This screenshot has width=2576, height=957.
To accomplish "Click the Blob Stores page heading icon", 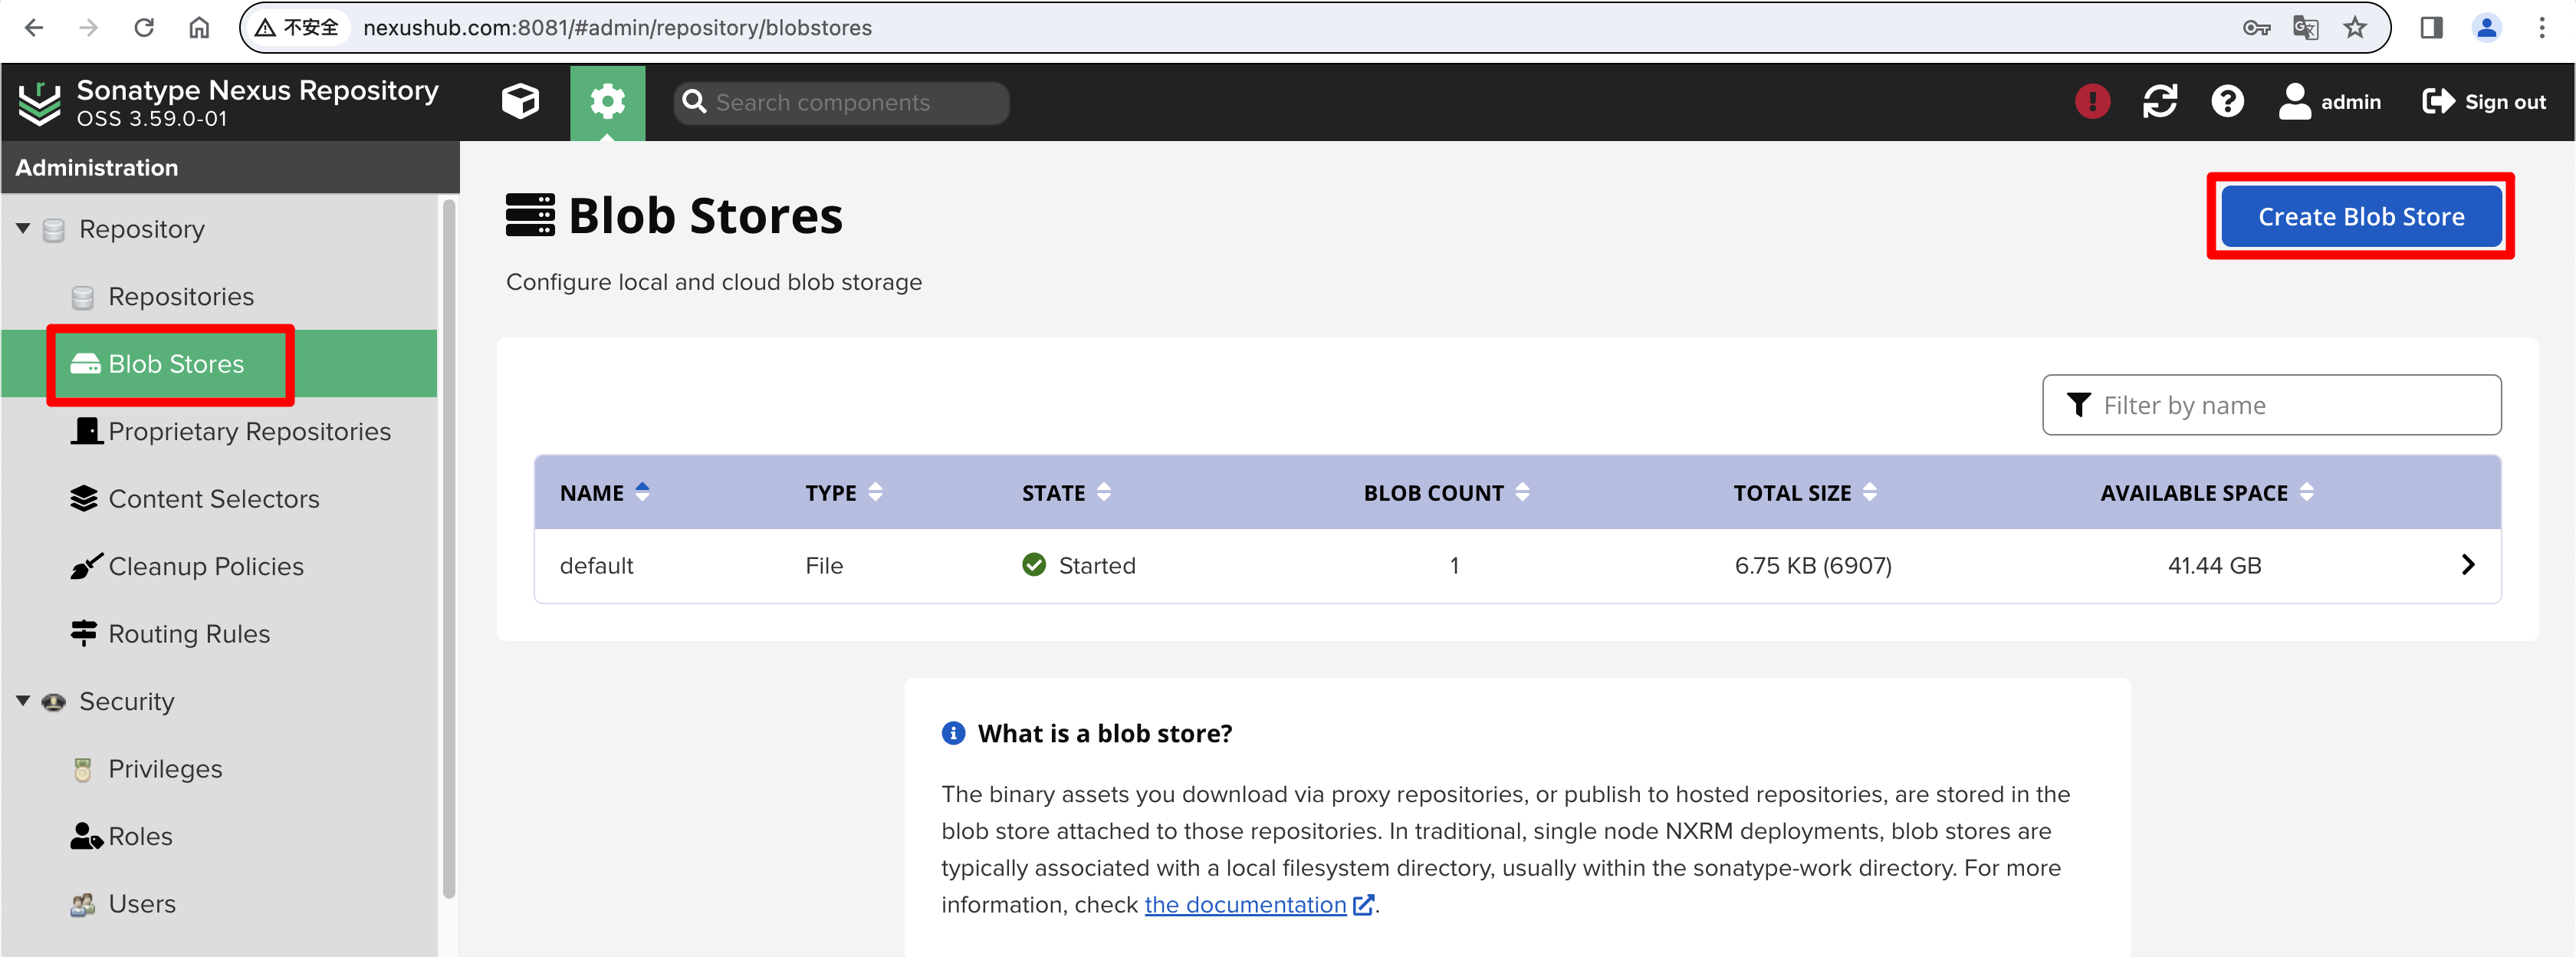I will 530,216.
